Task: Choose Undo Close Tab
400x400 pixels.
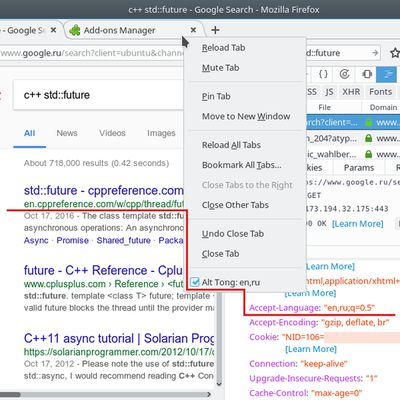Action: (x=233, y=234)
